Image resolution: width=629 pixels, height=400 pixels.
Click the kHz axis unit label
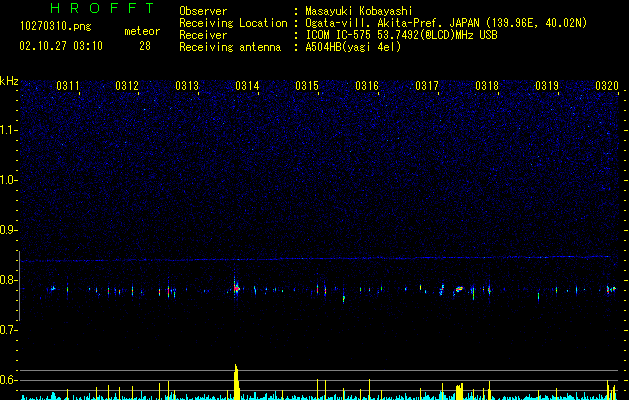(x=9, y=81)
